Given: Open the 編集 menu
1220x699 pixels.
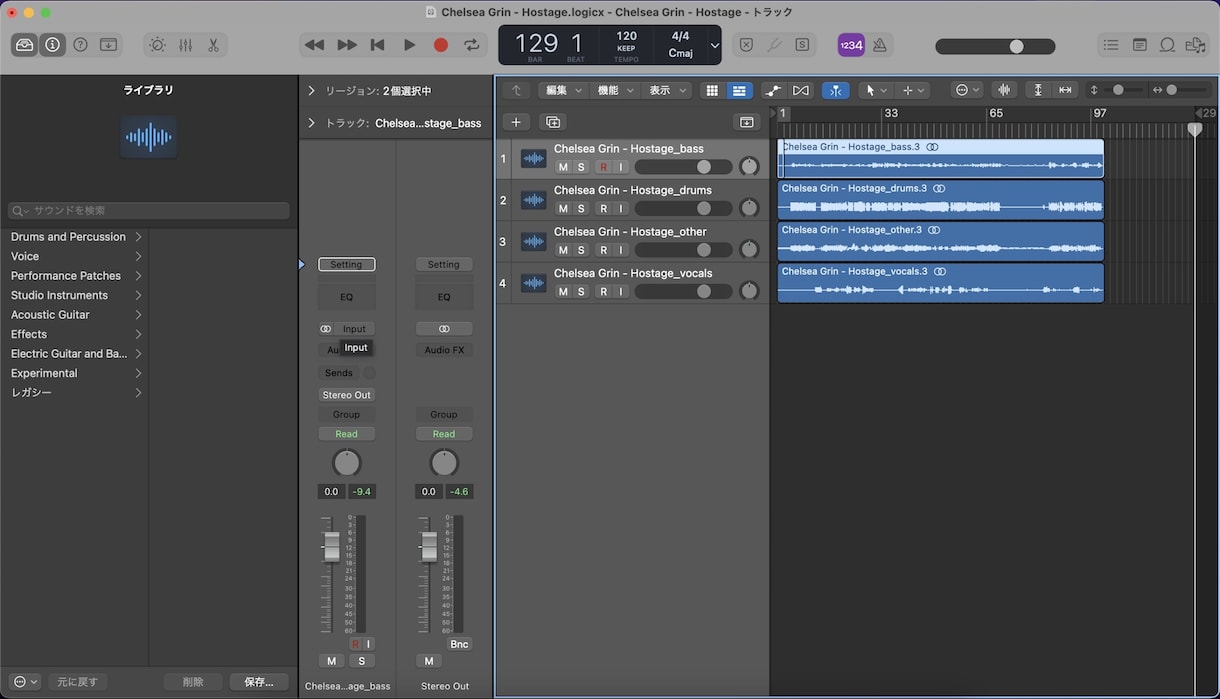Looking at the screenshot, I should coord(564,90).
